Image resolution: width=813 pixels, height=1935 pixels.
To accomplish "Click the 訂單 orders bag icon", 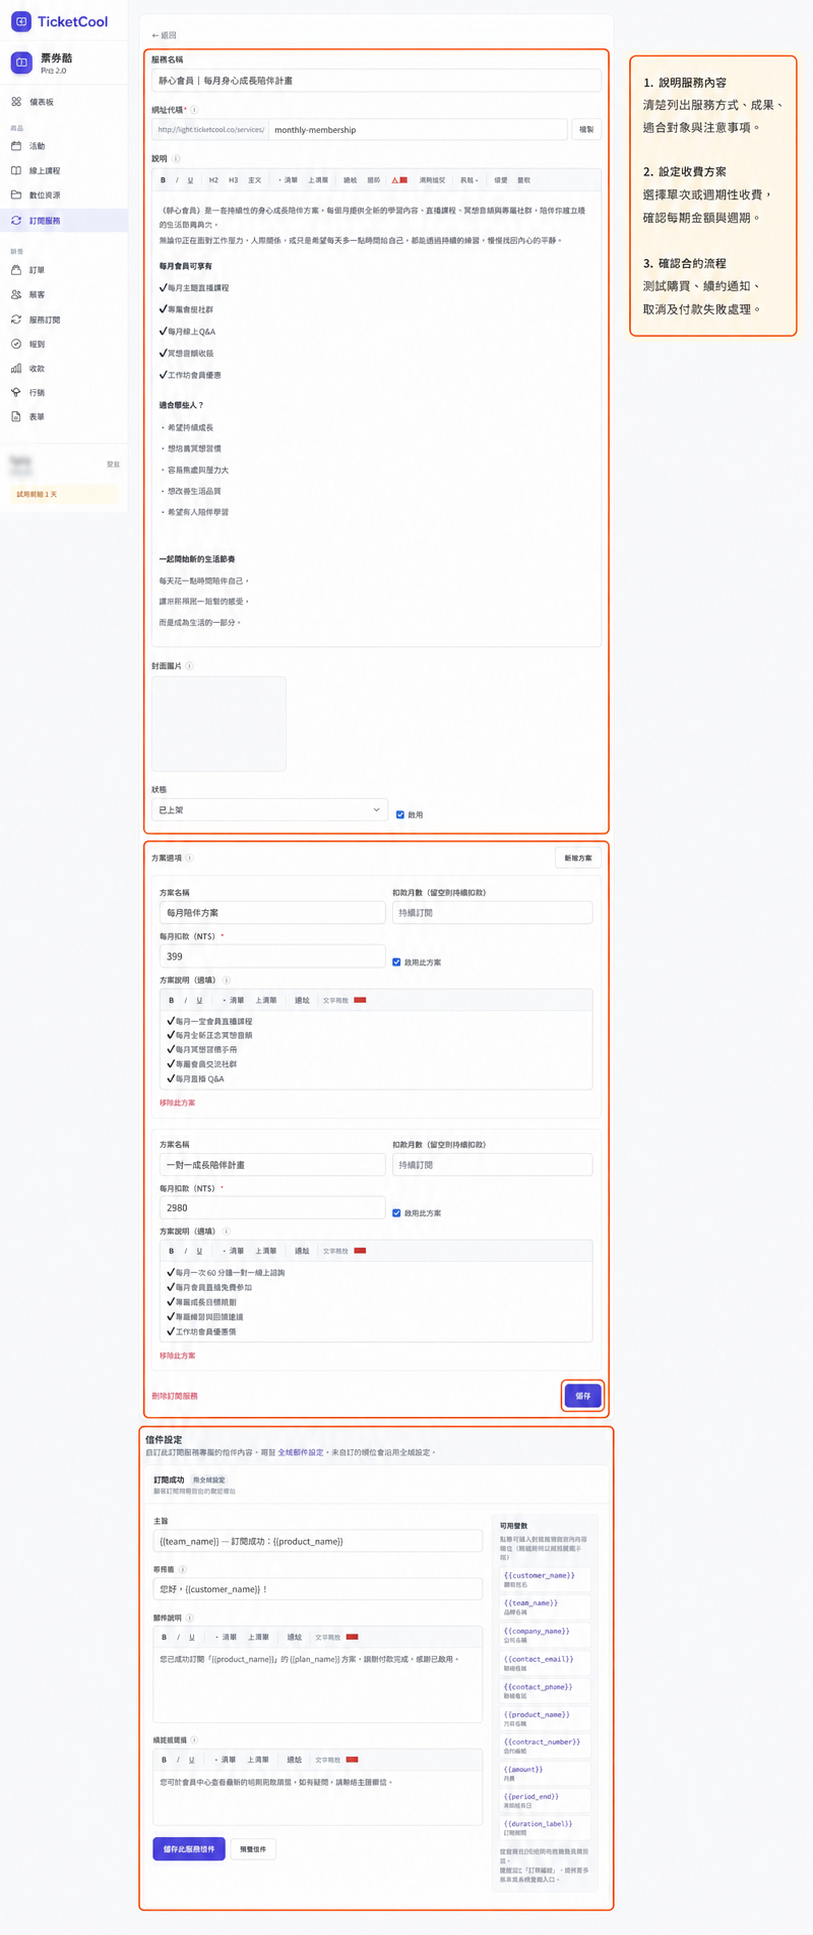I will click(x=16, y=270).
